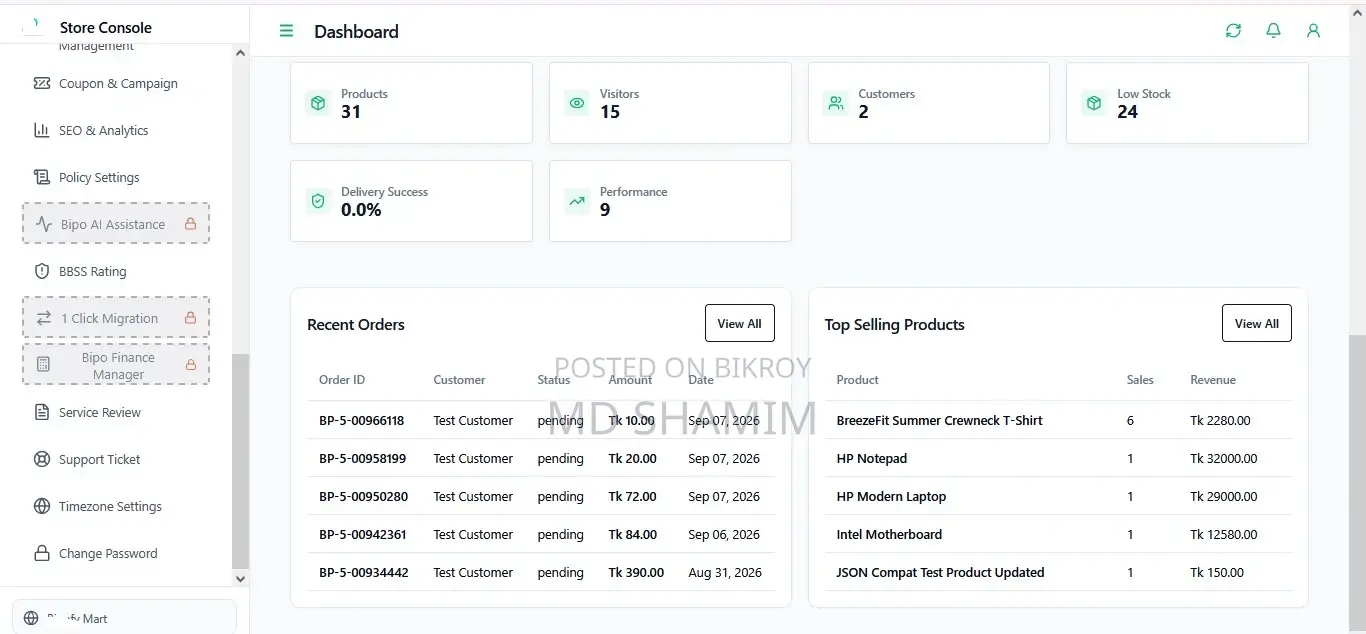
Task: Open order BP-5-00934442
Action: 363,573
